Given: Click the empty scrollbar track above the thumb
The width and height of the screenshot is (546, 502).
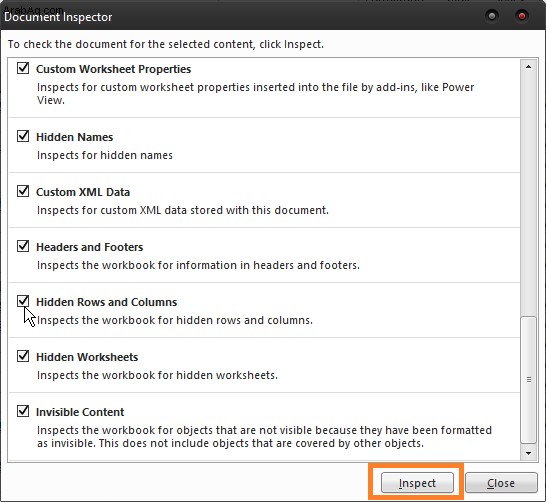Looking at the screenshot, I should coord(528,195).
